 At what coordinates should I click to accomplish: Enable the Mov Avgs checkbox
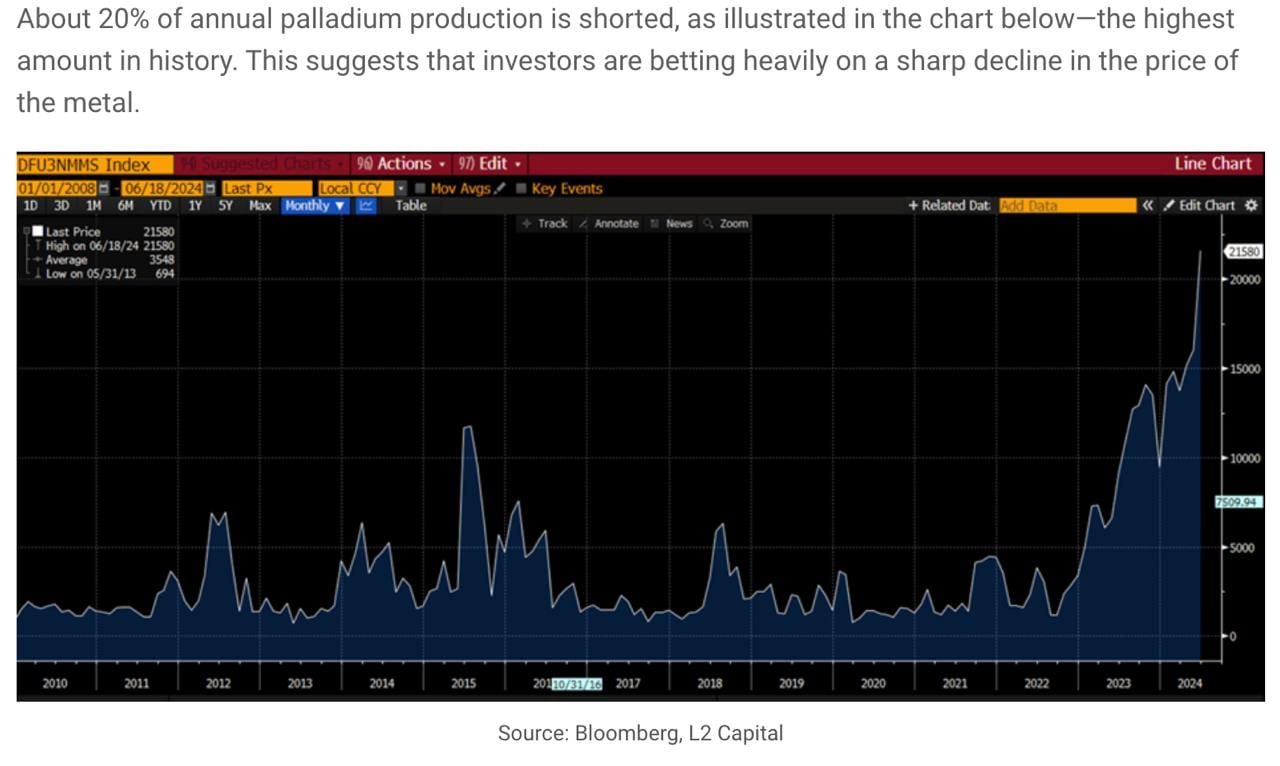click(x=421, y=189)
